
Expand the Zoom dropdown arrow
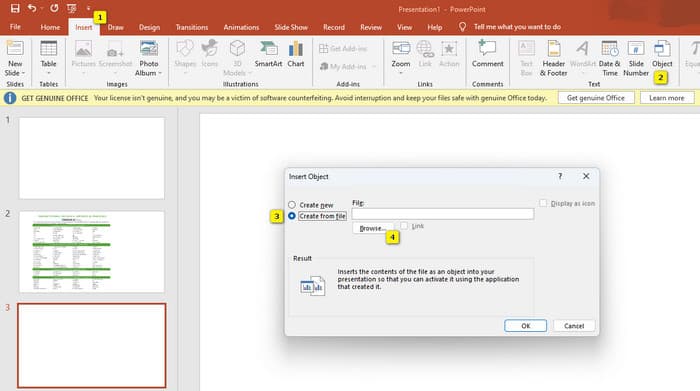click(x=401, y=73)
